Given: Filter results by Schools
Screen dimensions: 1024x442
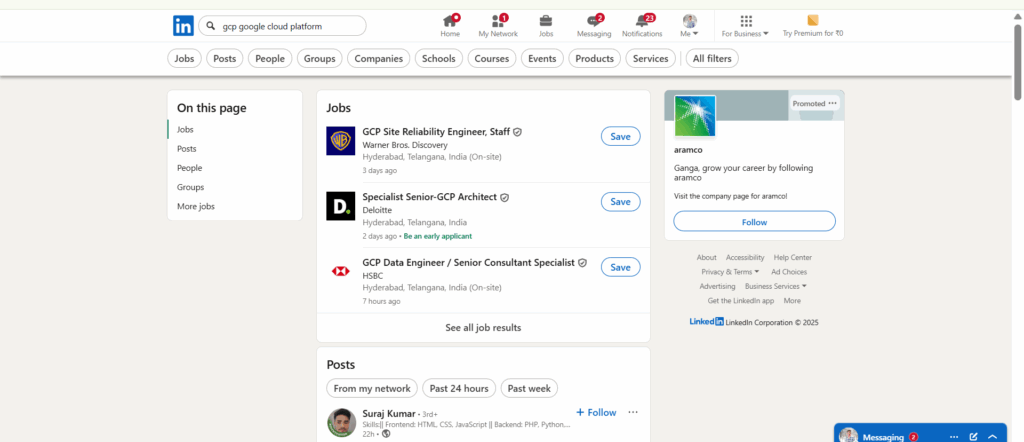Looking at the screenshot, I should coord(438,59).
